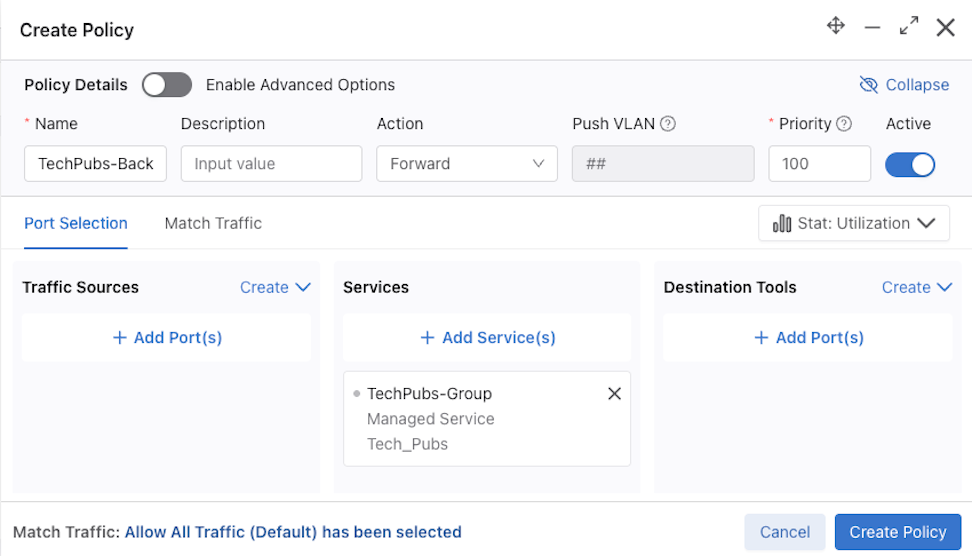Open Destination Tools Create dropdown
972x556 pixels.
point(917,287)
